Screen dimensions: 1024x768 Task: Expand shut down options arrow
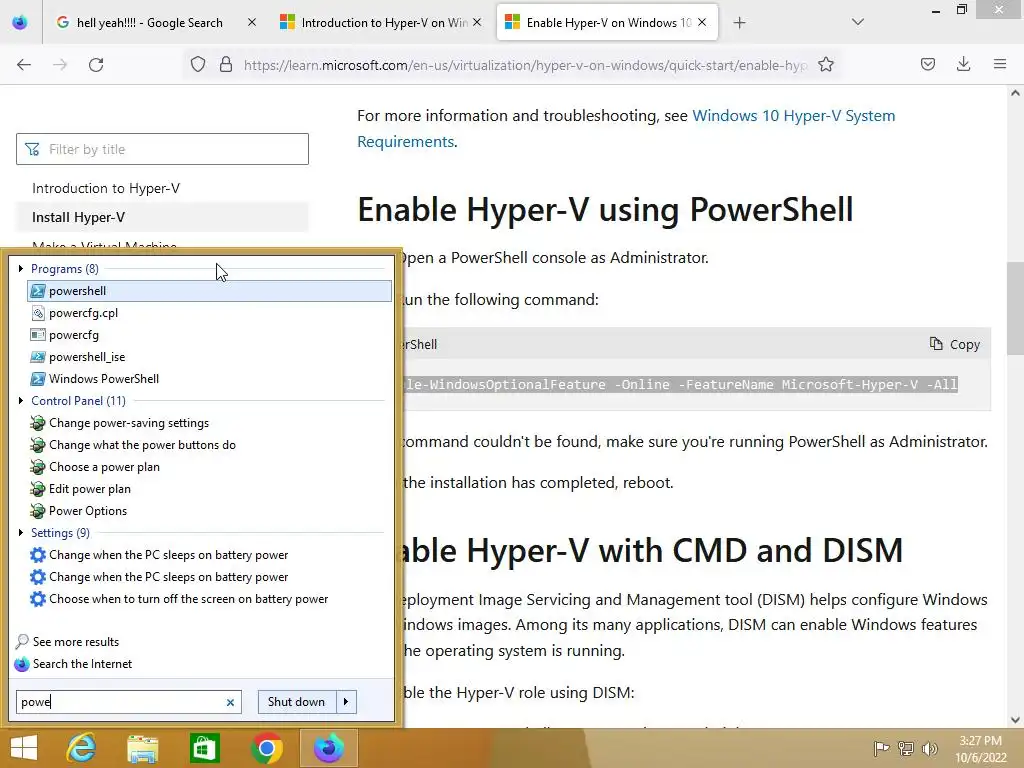pyautogui.click(x=346, y=702)
